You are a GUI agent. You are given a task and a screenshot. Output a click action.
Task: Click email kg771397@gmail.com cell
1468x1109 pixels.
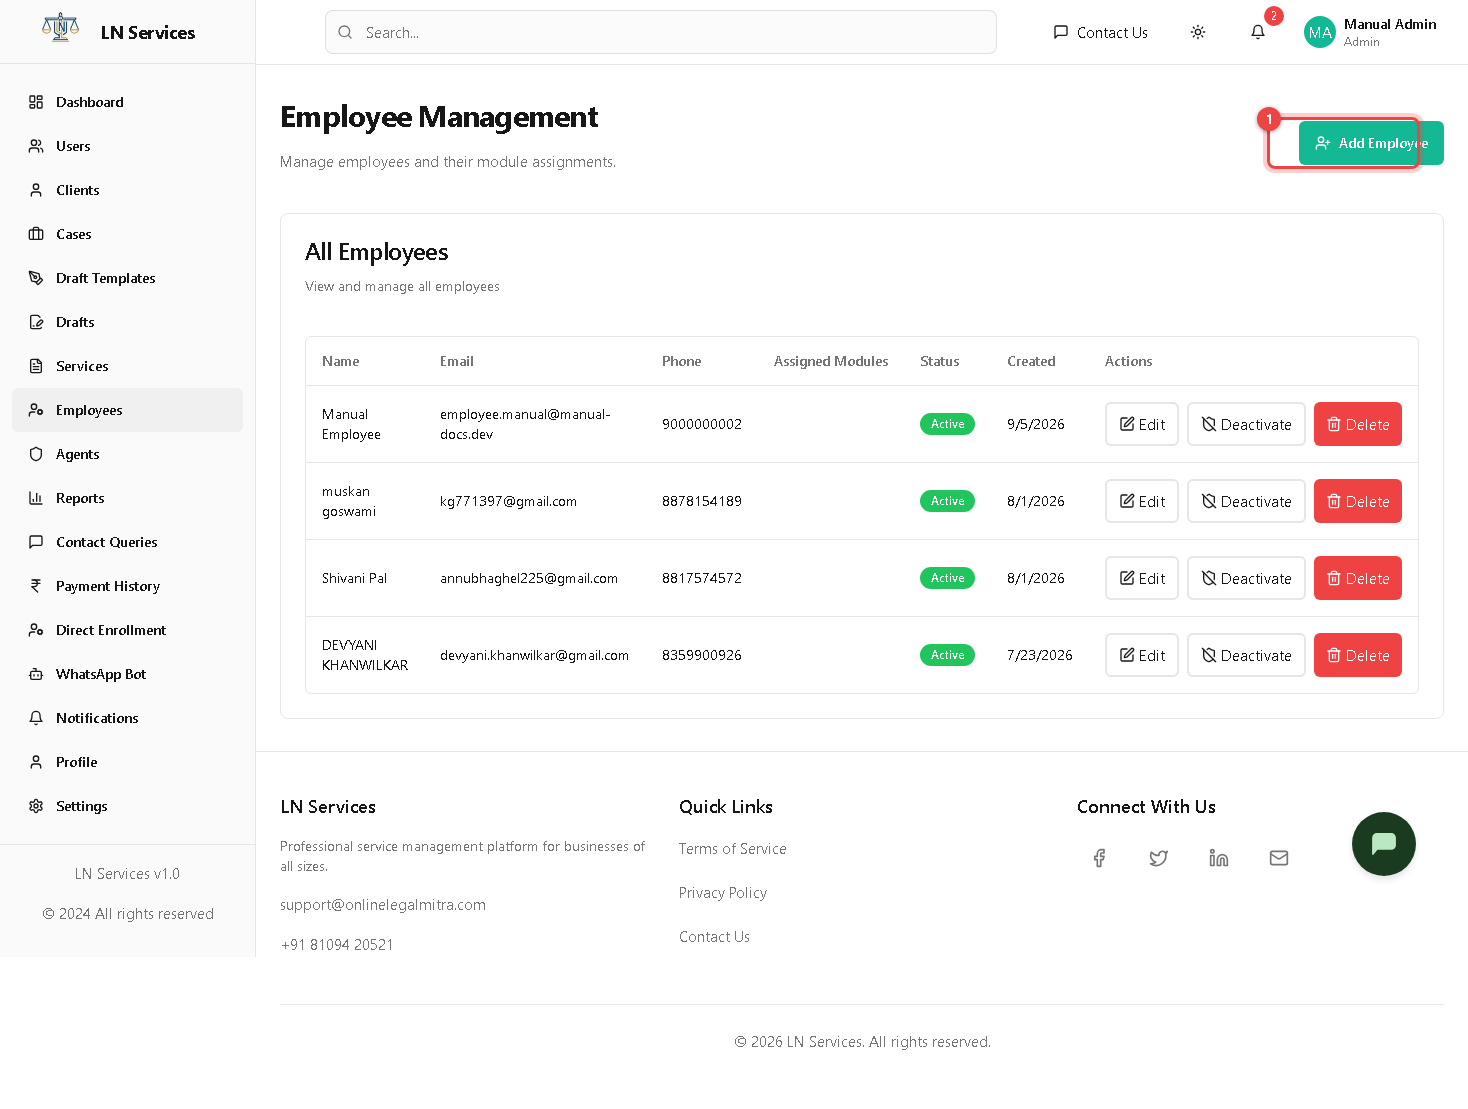(508, 501)
